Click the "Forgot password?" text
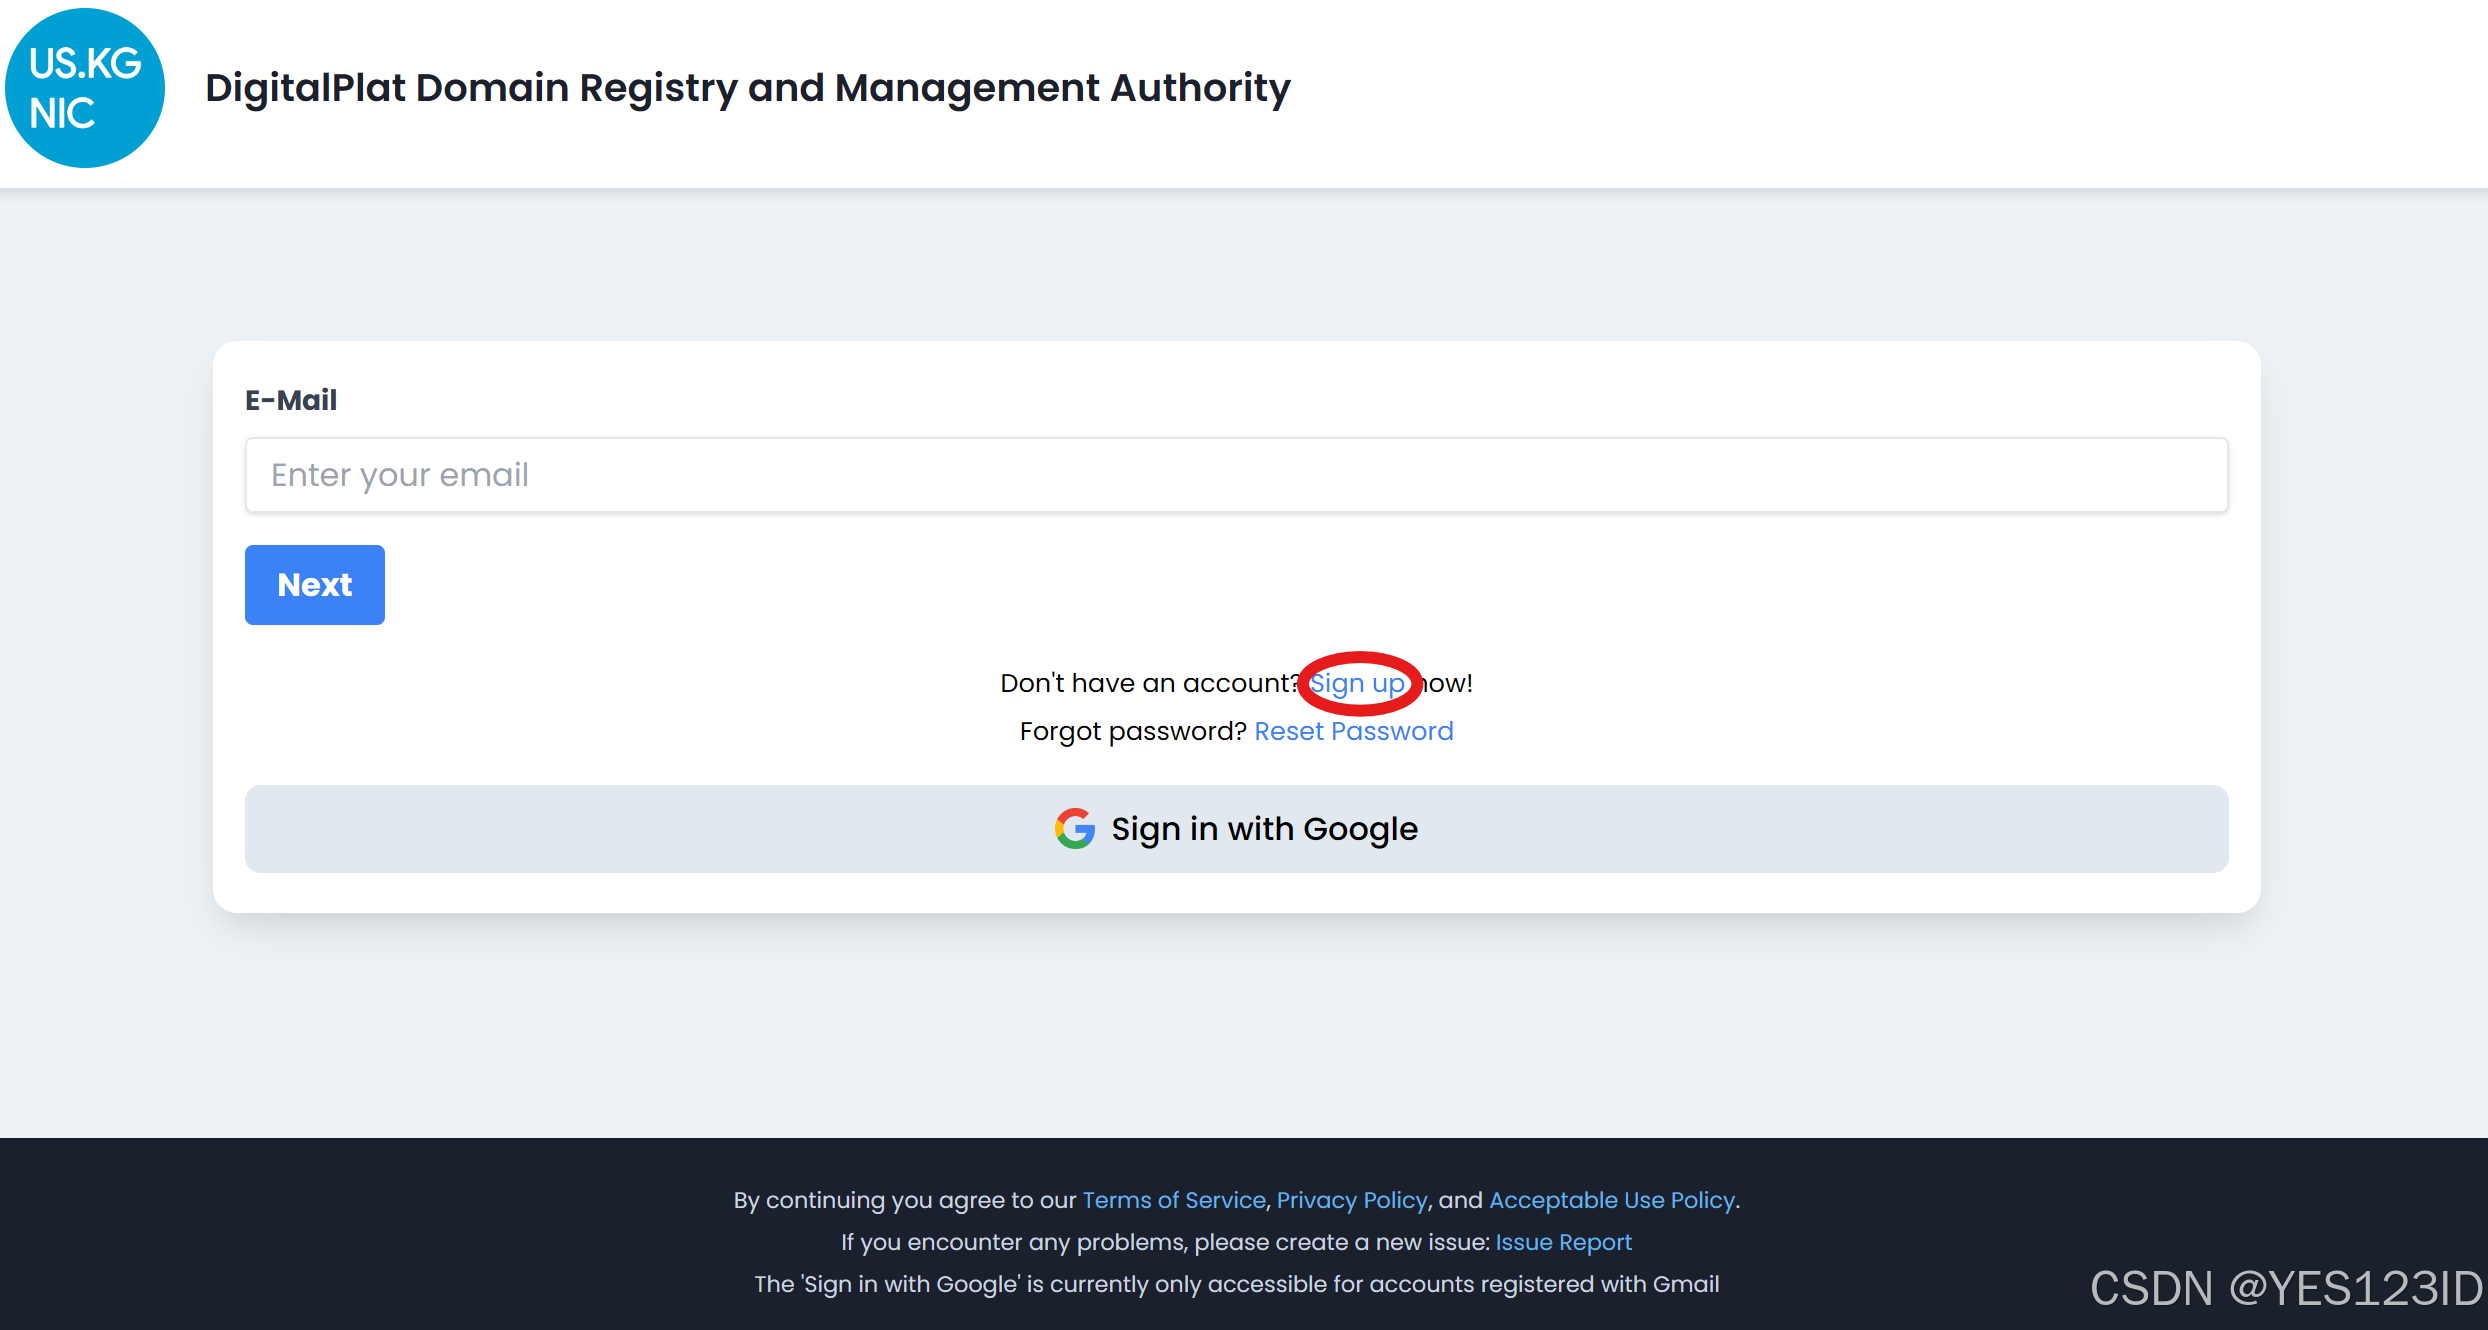2488x1330 pixels. pyautogui.click(x=1132, y=732)
